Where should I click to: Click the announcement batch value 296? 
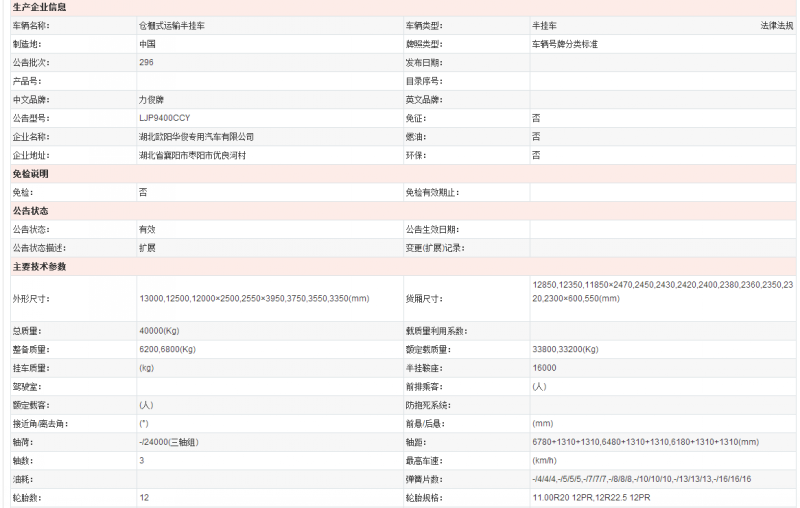click(x=146, y=62)
